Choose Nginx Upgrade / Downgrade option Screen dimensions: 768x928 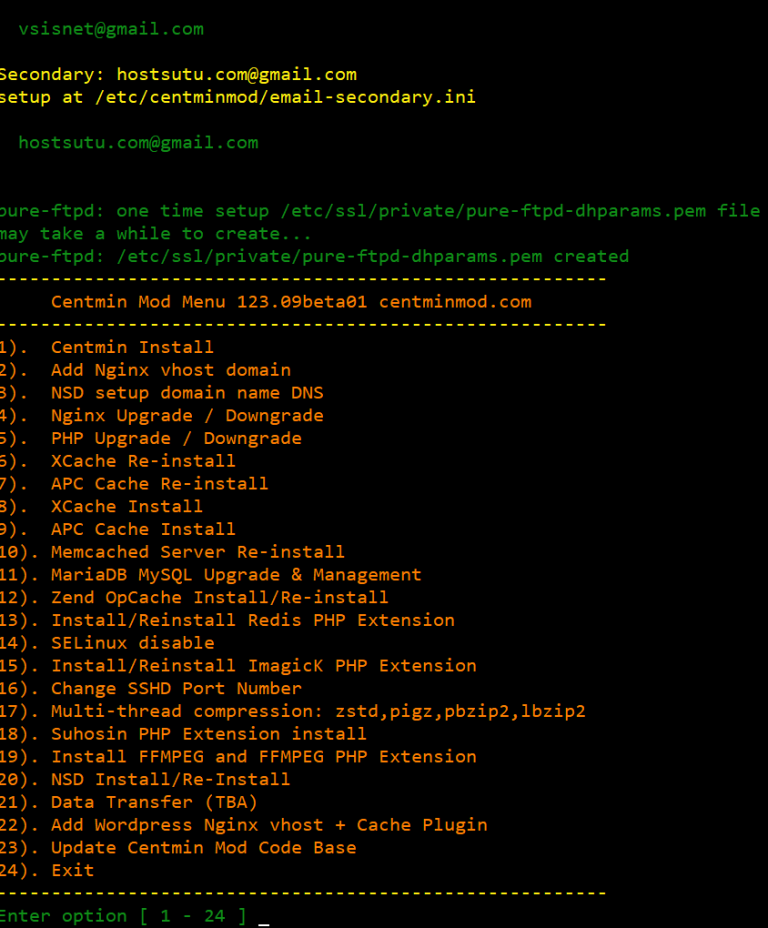[187, 416]
